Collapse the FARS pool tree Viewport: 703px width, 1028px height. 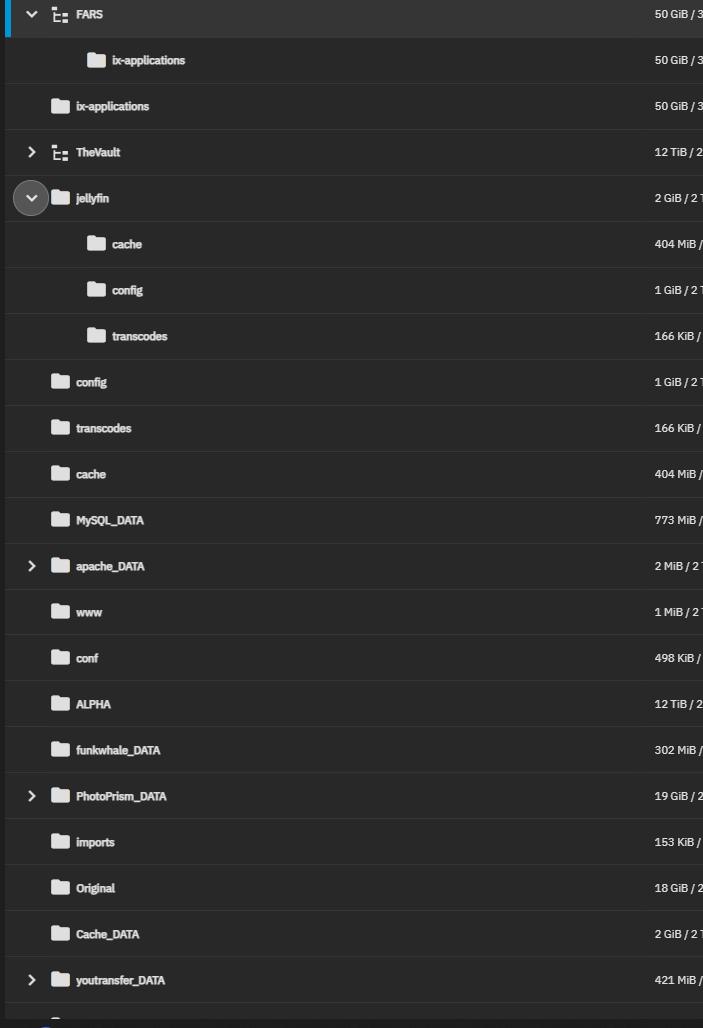(31, 14)
